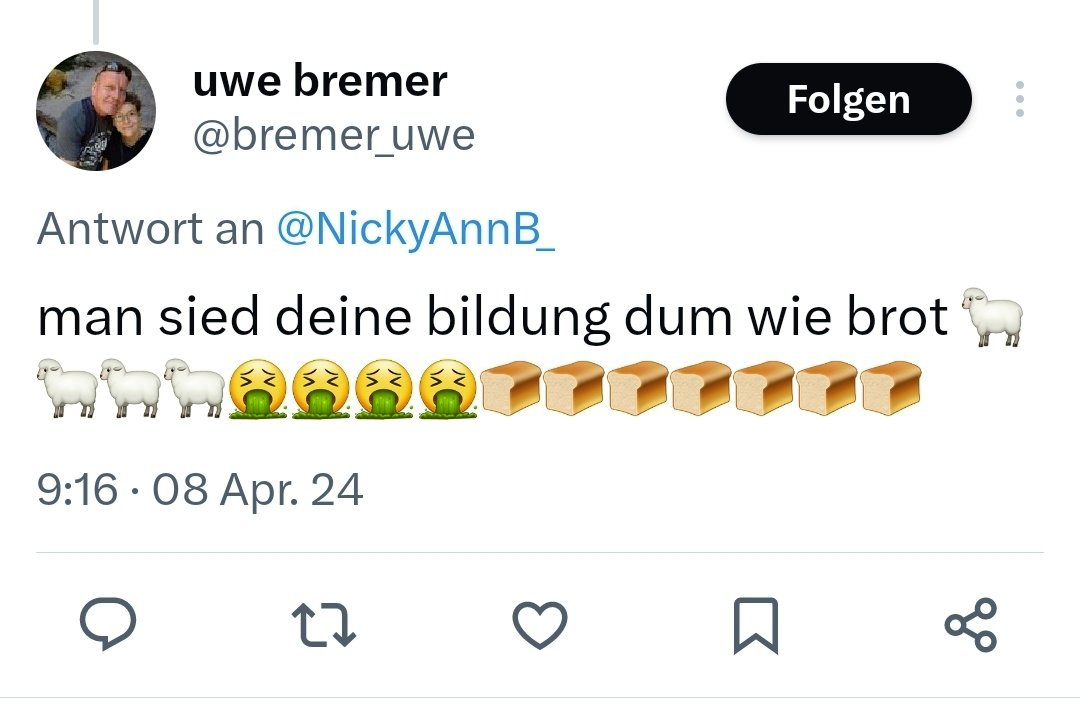Like the tweet with the heart icon

(x=540, y=625)
